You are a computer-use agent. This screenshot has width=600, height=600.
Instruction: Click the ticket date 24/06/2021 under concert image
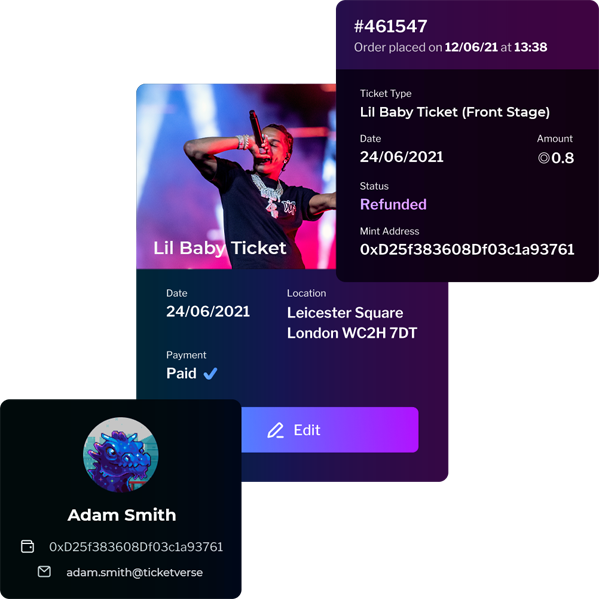click(208, 311)
